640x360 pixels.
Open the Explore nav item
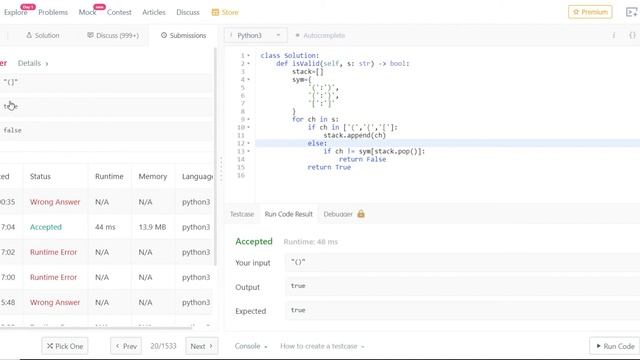pos(16,12)
